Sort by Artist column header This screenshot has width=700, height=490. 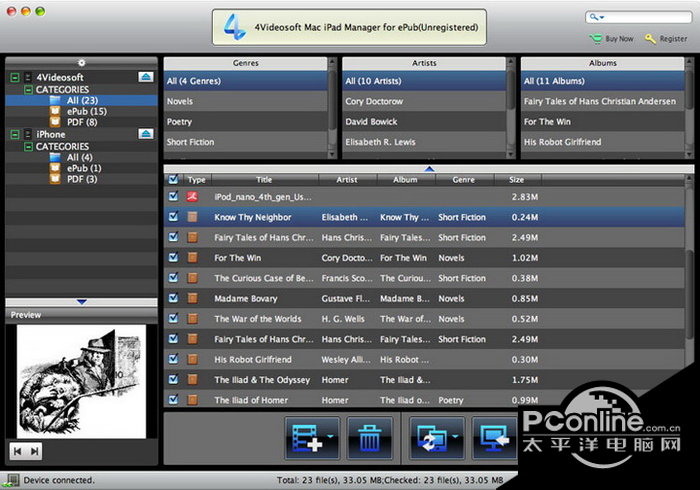click(347, 179)
